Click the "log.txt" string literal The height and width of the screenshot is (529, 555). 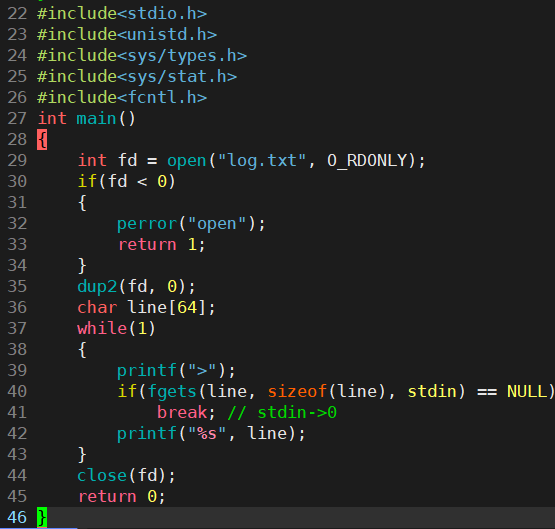coord(262,161)
